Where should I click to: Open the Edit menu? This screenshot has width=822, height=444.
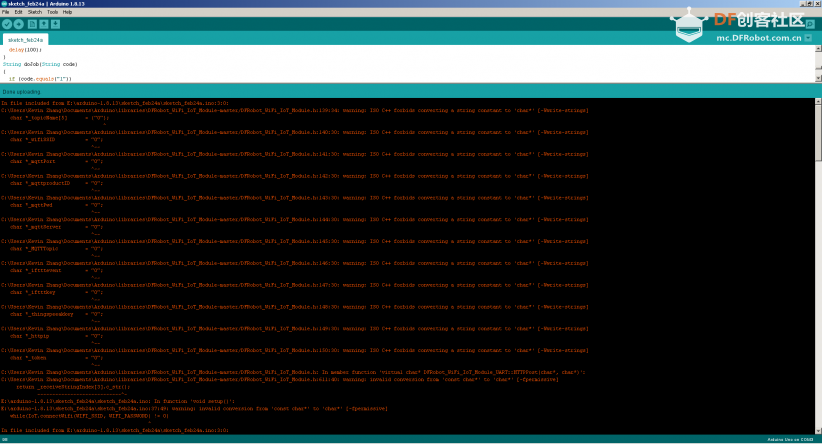[18, 12]
